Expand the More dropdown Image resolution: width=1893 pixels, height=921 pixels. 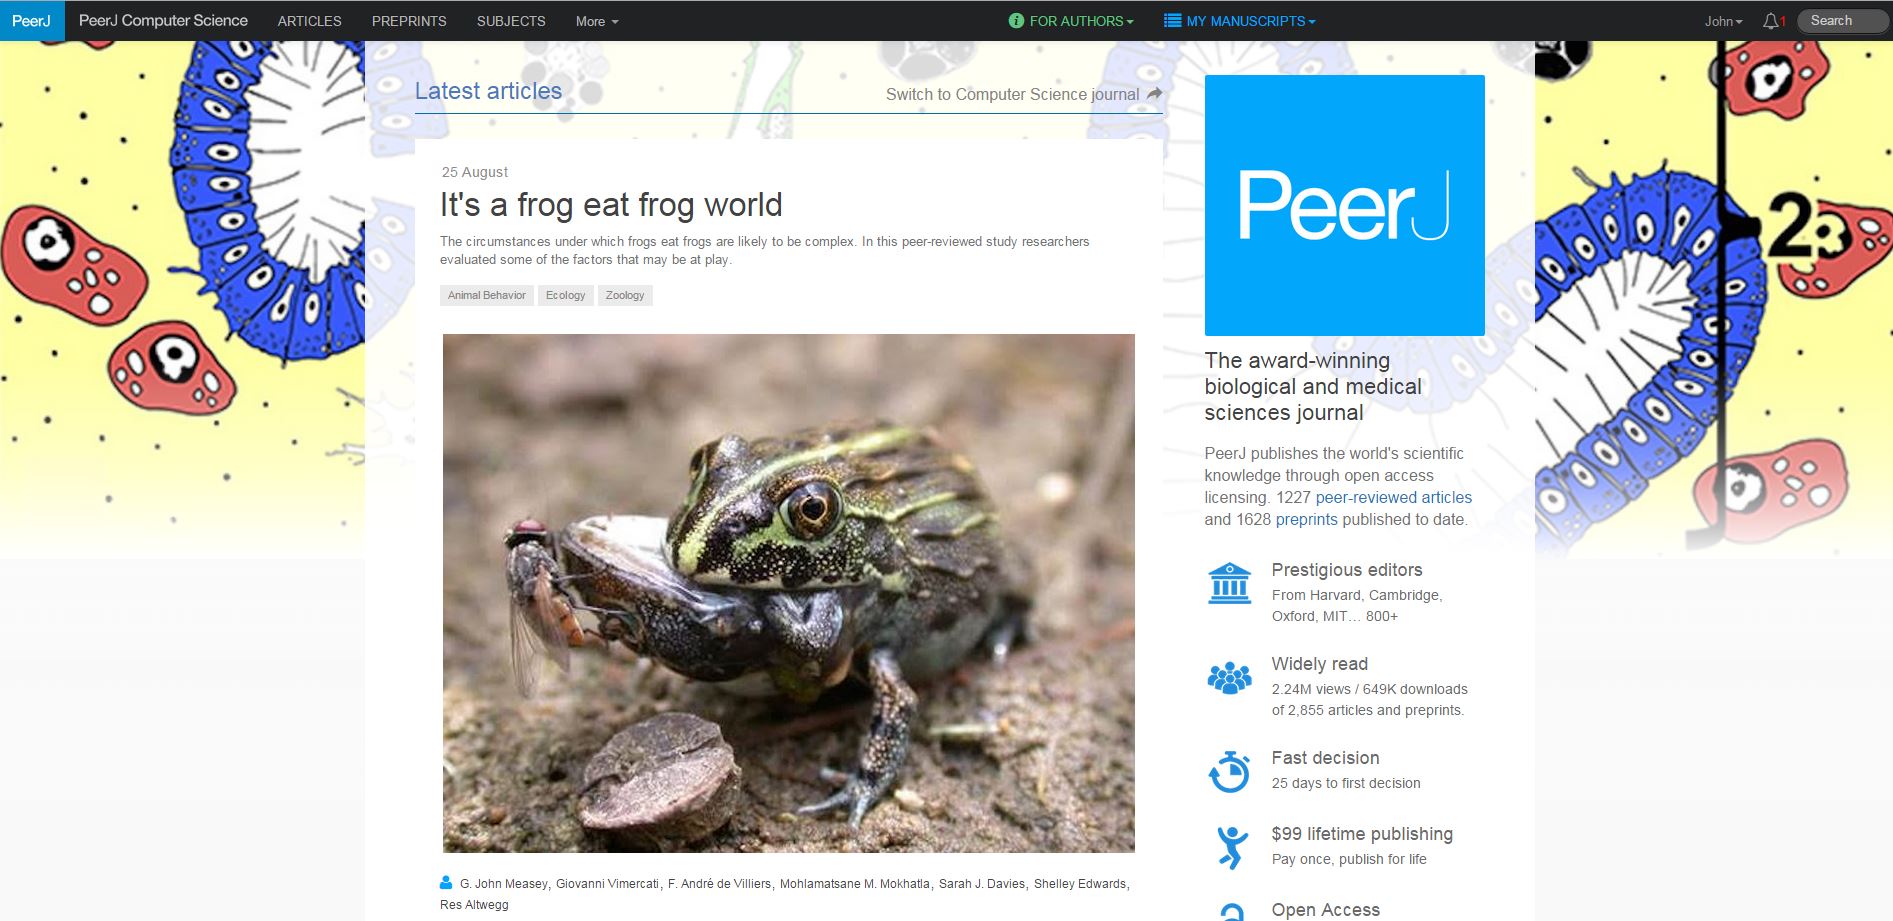tap(597, 21)
